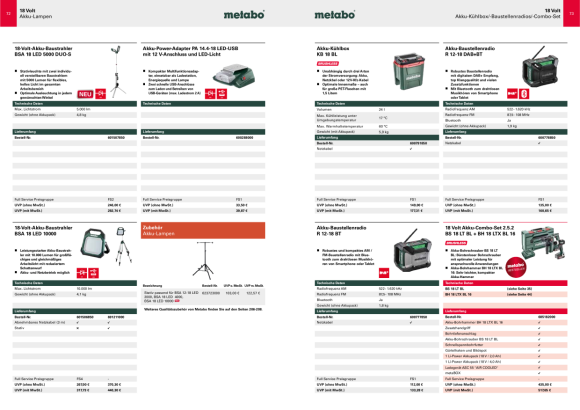Click the Akku-Kühlbox KB 18 BL product image
This screenshot has width=580, height=410.
409,71
